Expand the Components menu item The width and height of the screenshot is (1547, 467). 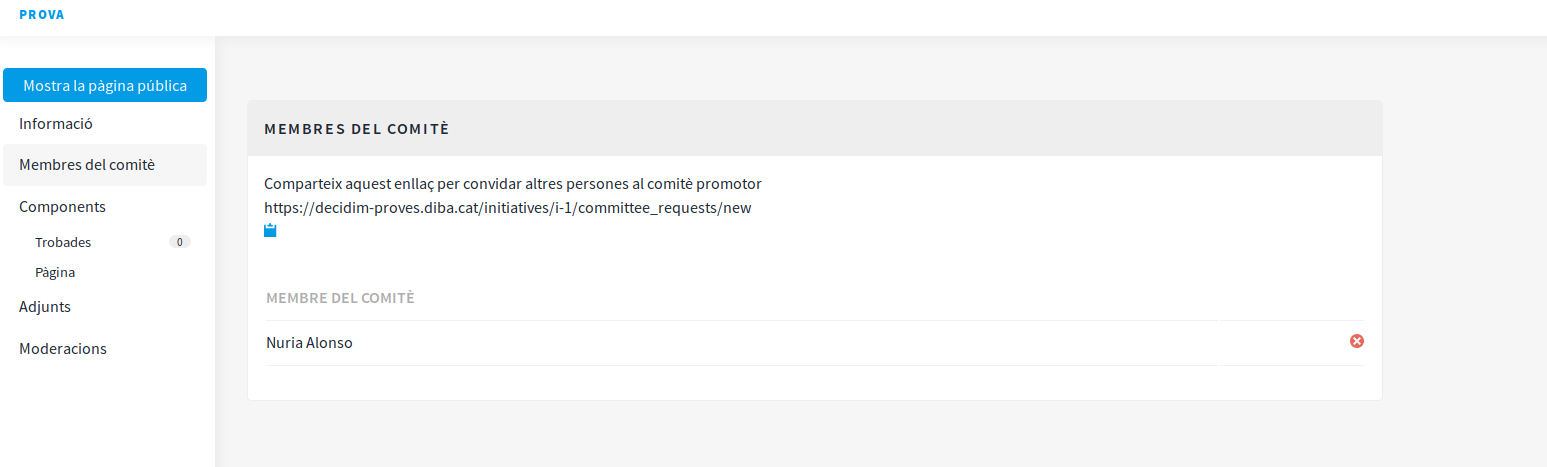pyautogui.click(x=62, y=207)
